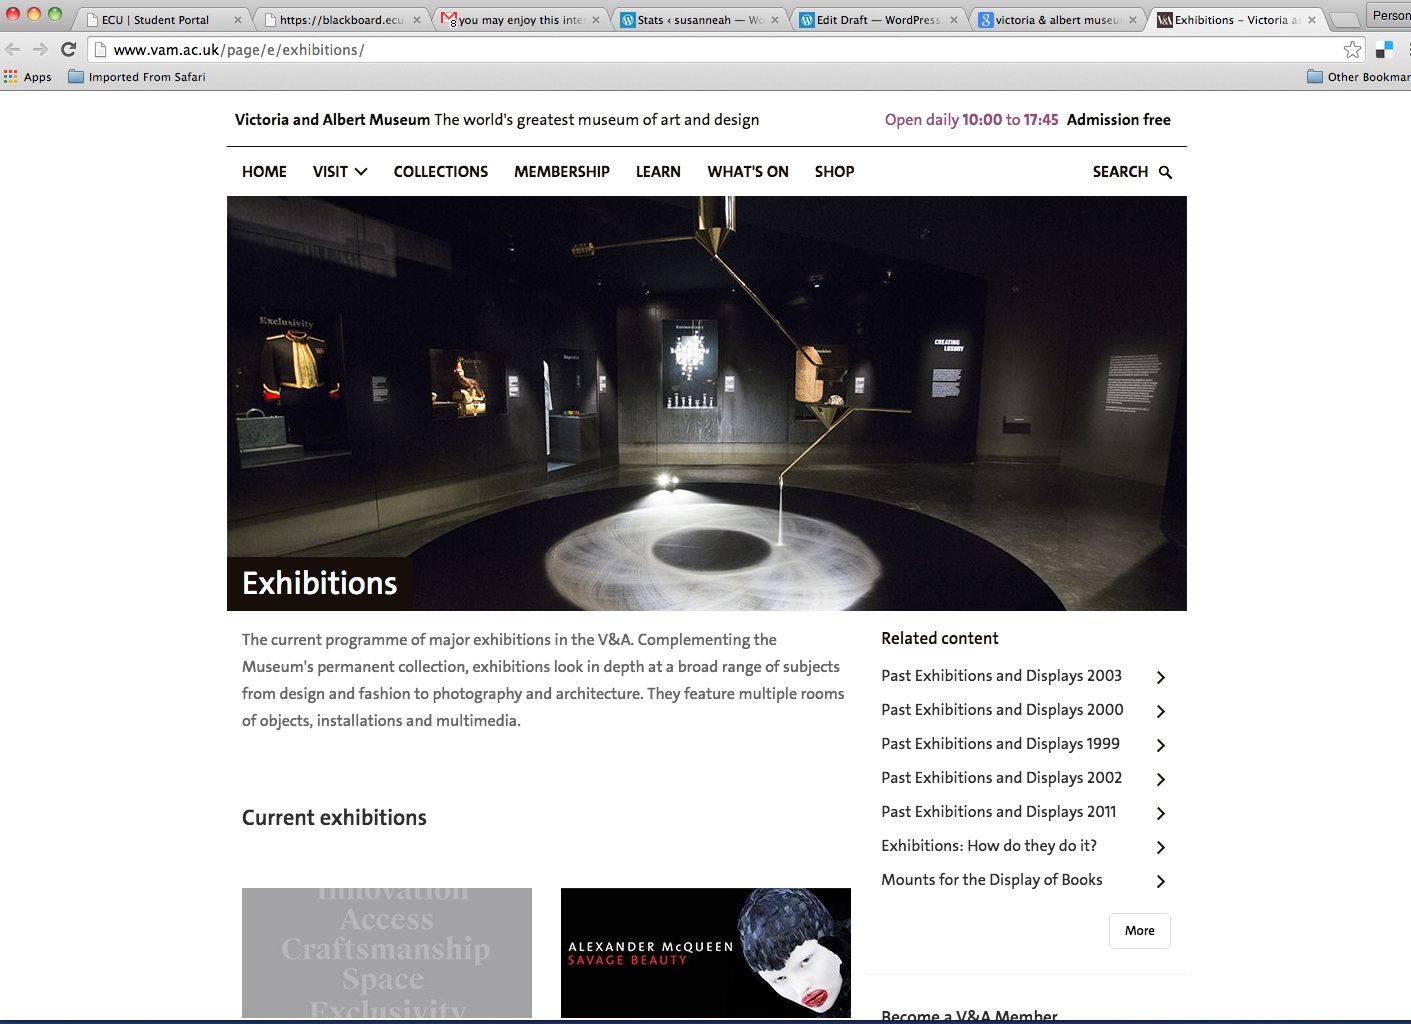Open the Imported From Safari bookmarks folder
This screenshot has height=1024, width=1411.
[137, 77]
